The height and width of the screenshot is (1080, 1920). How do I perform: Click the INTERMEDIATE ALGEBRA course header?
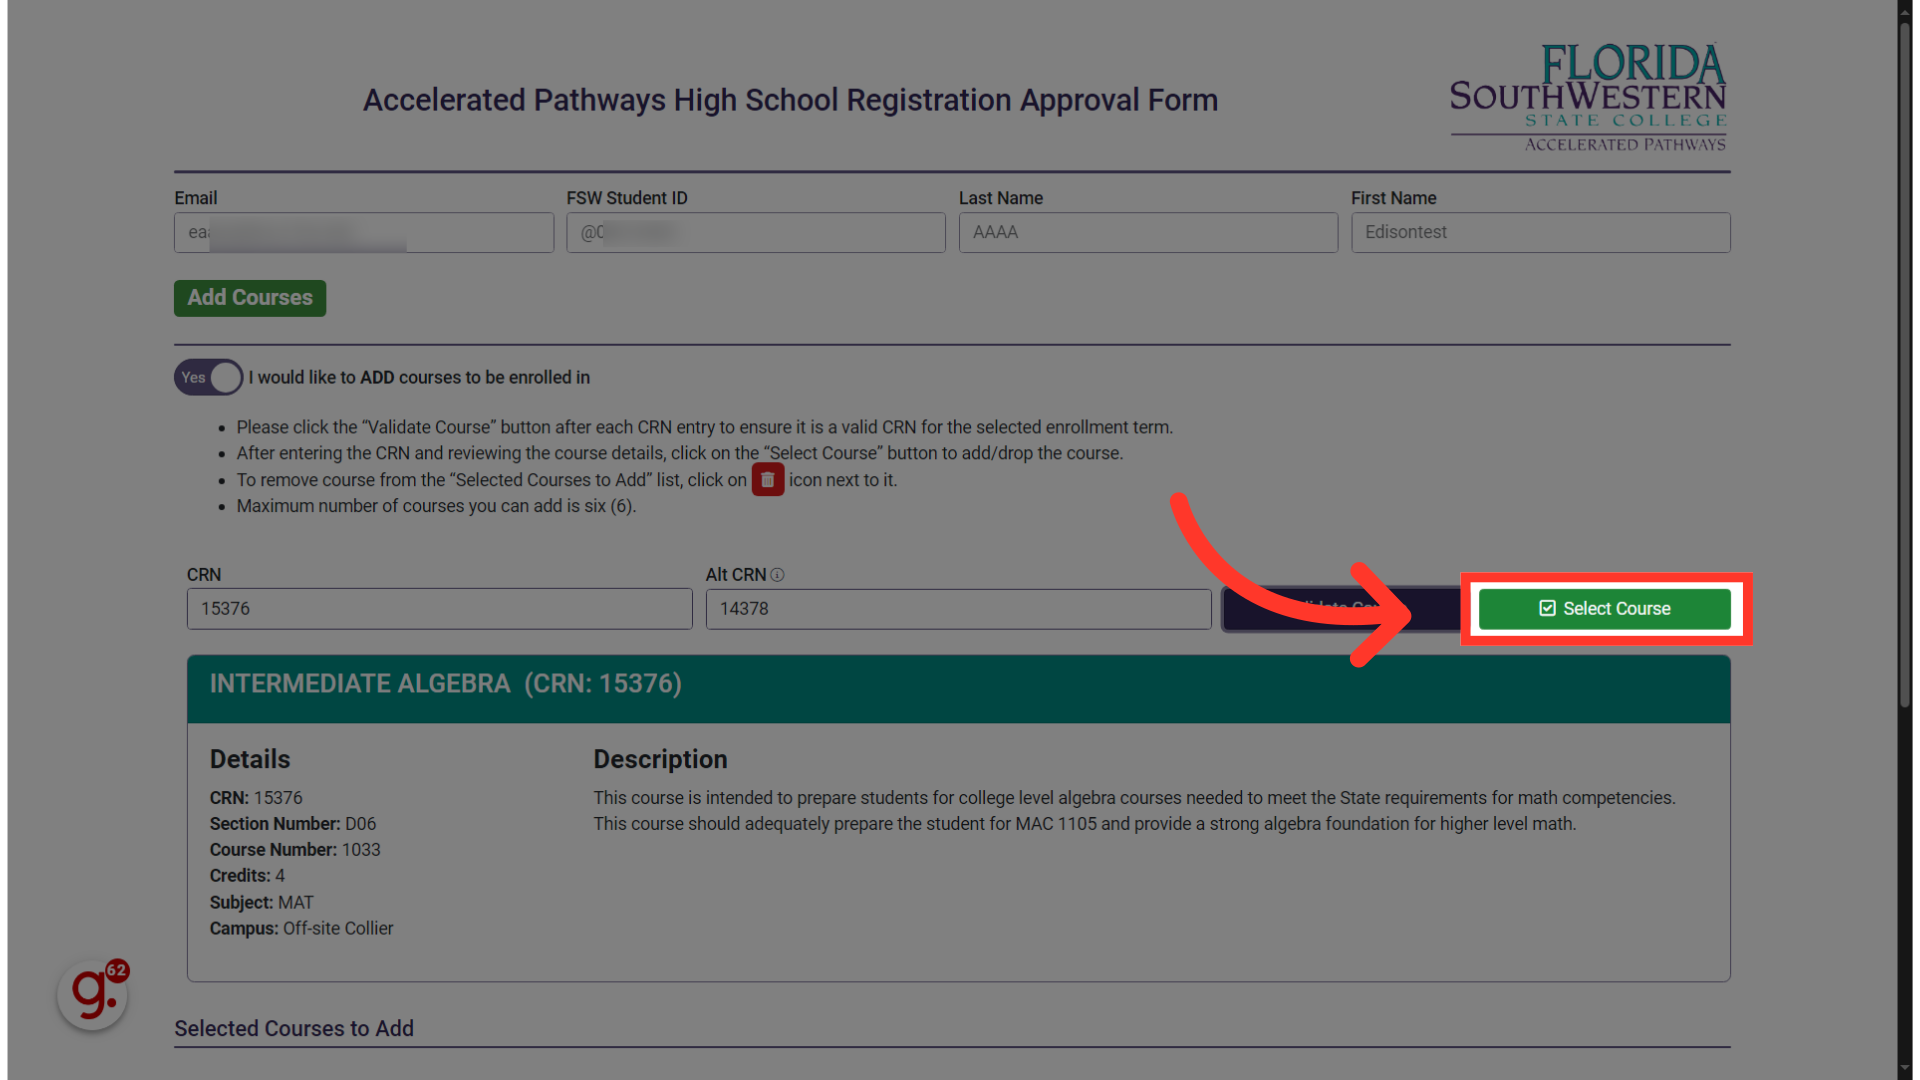(959, 683)
